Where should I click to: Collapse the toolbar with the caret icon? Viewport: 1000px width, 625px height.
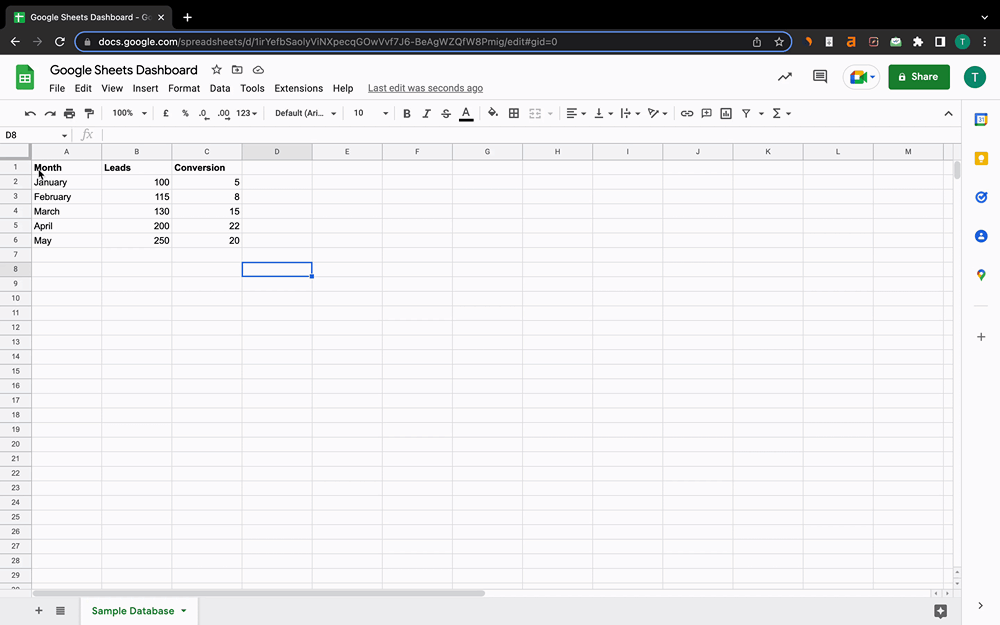click(x=948, y=114)
